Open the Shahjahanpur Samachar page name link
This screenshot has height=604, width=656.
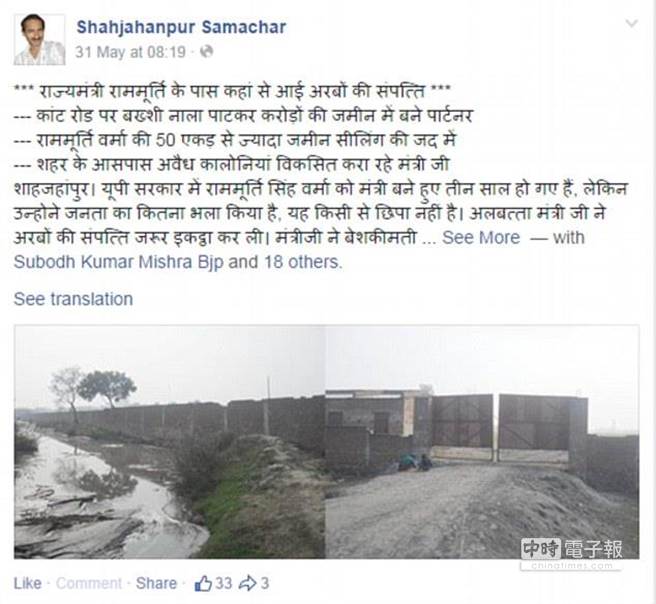(181, 27)
